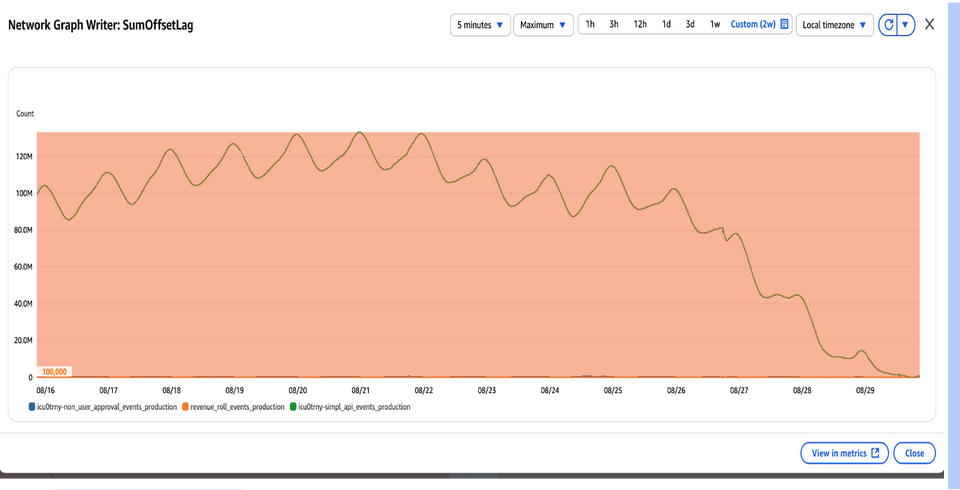Click the 120M y-axis label
The height and width of the screenshot is (490, 960).
(x=25, y=157)
